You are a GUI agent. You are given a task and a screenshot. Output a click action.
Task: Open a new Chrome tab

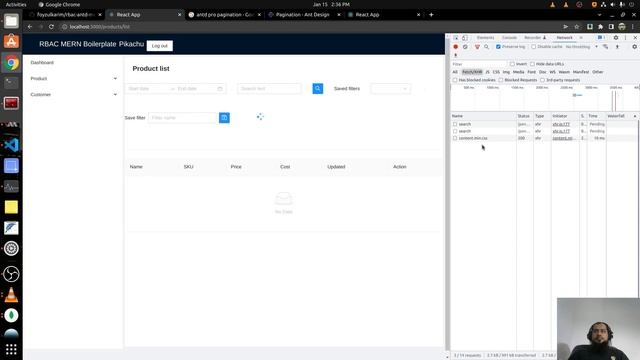(431, 15)
